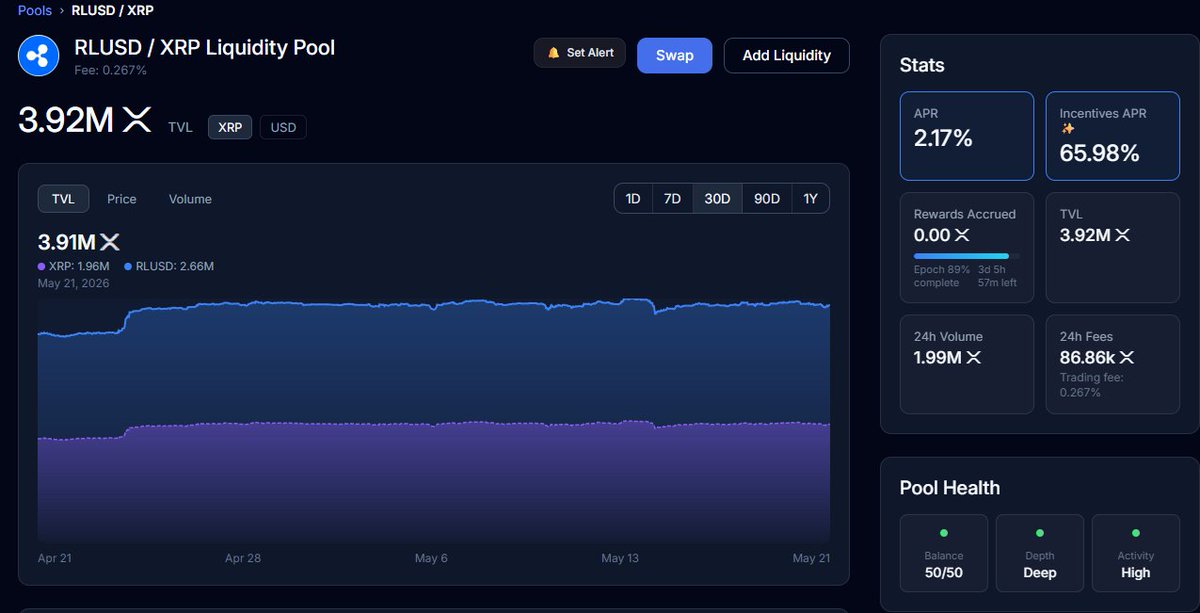Open the Incentives APR 65.98% card
The width and height of the screenshot is (1200, 613).
coord(1113,136)
